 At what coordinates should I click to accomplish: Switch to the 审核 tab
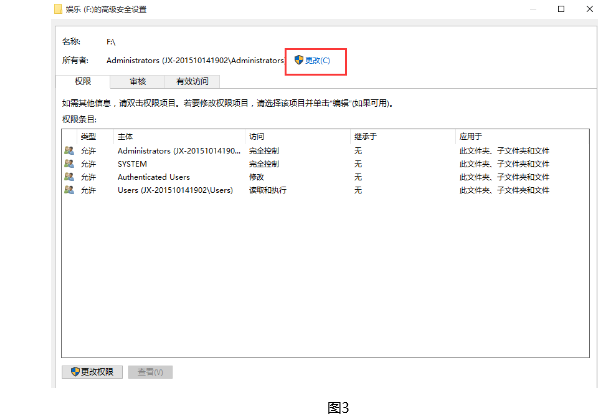[137, 81]
